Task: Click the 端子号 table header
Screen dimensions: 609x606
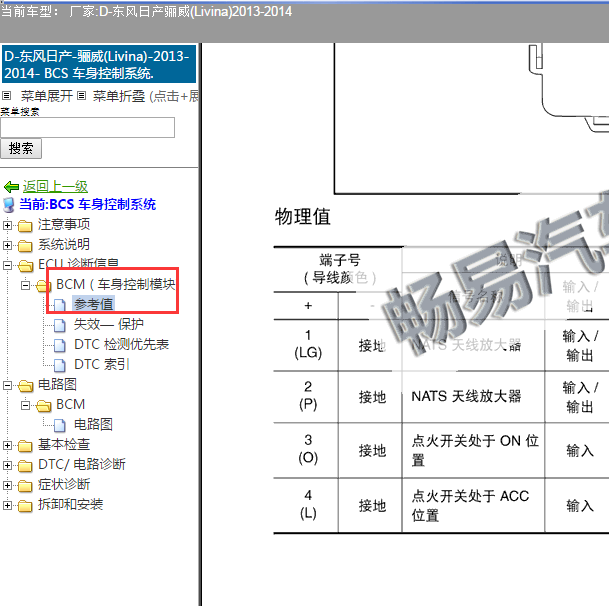Action: coord(339,269)
